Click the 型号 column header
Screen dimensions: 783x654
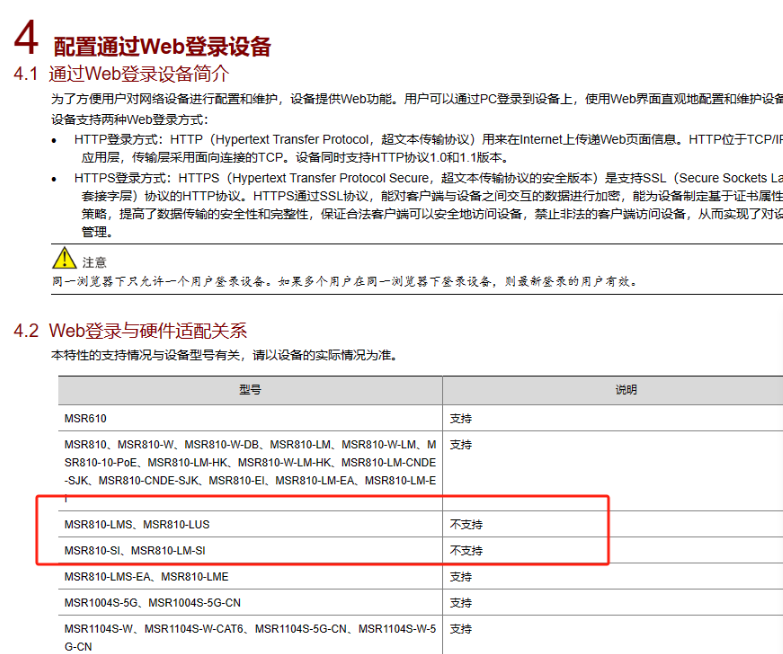pos(250,390)
